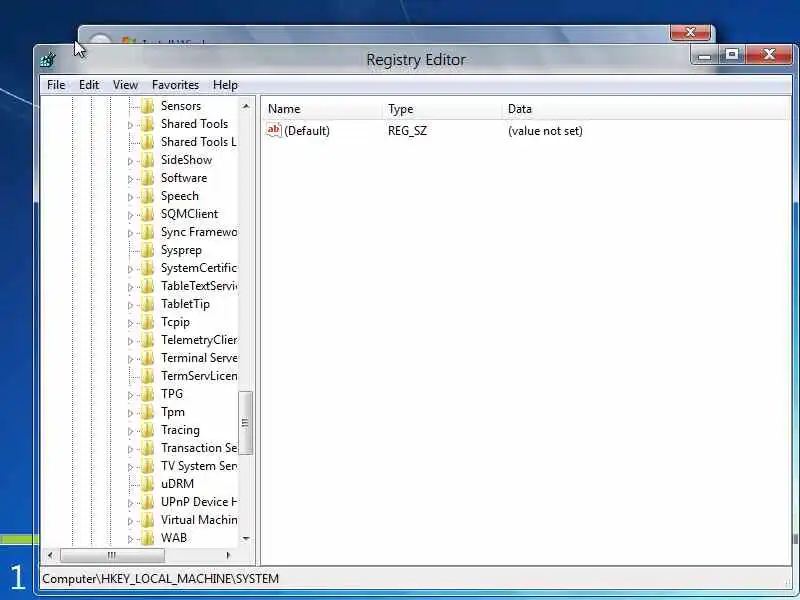Expand the Virtual Machine key
The width and height of the screenshot is (800, 600).
point(130,521)
